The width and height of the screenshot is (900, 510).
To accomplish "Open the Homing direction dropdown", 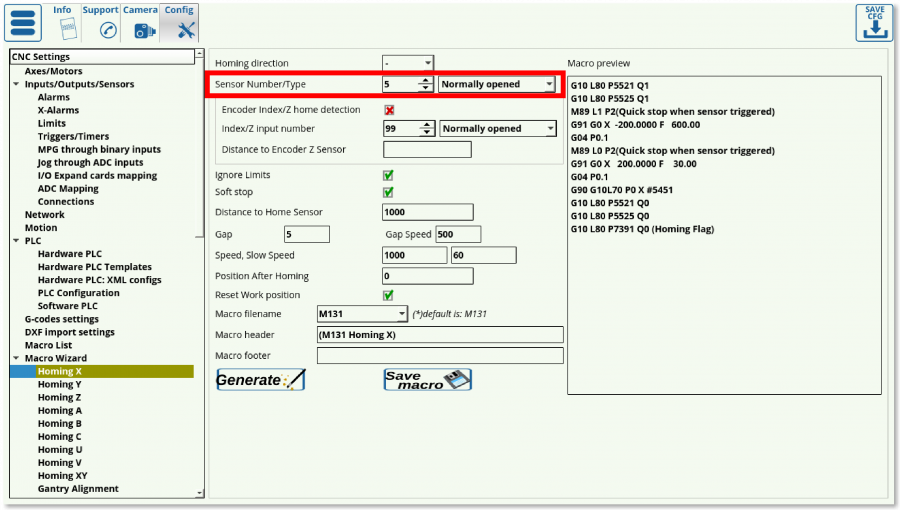I will tap(407, 63).
